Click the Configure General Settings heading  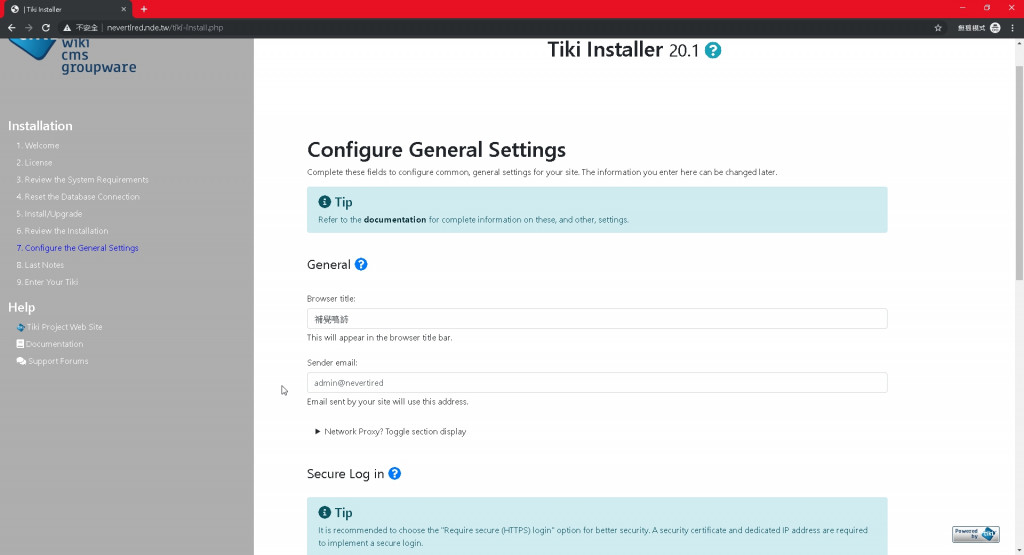click(x=436, y=150)
